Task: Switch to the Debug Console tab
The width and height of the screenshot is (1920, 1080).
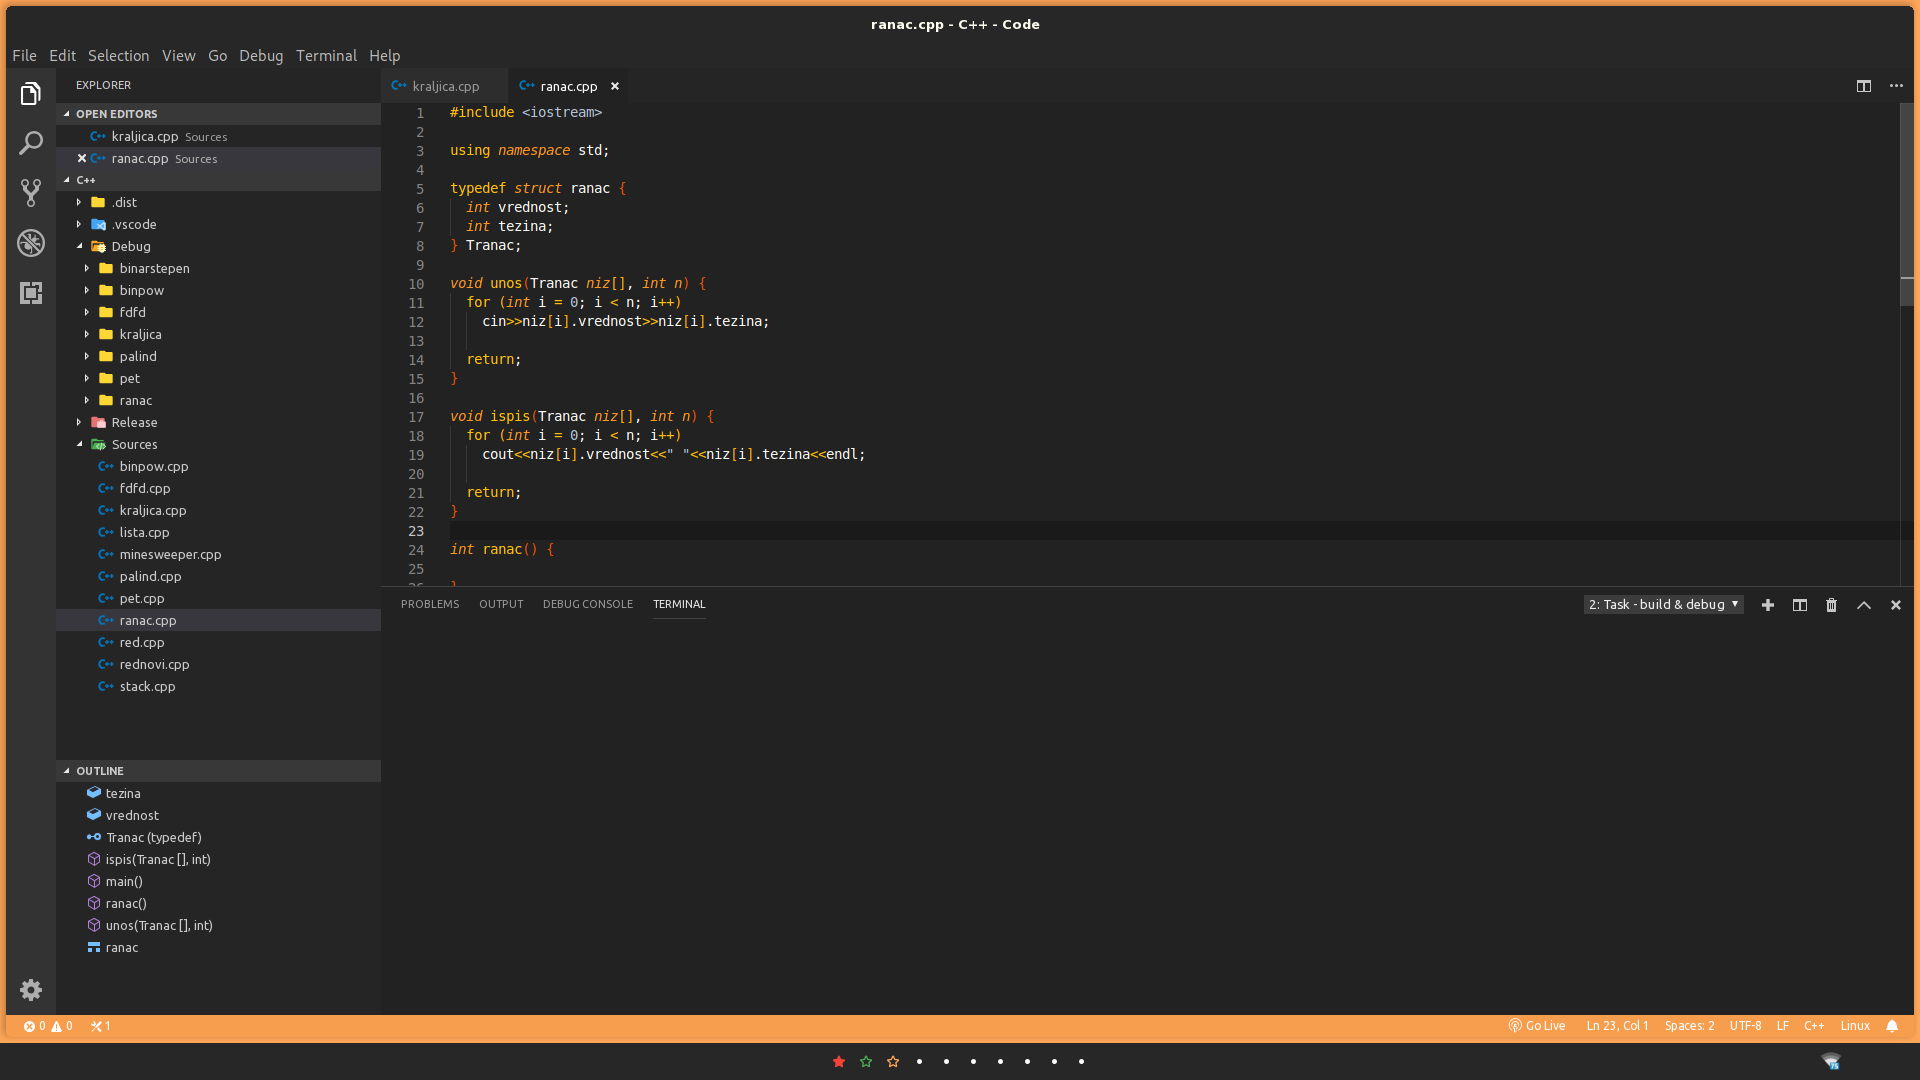Action: tap(588, 604)
